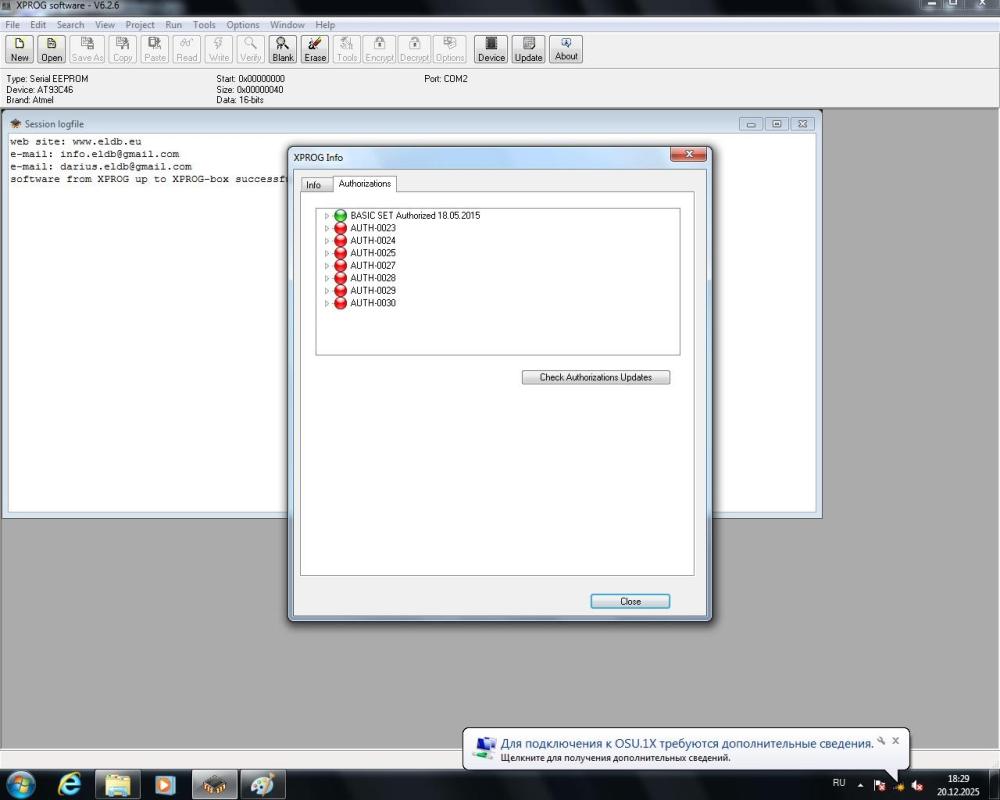Click the Tools toolbar icon
Screen dimensions: 1000x800
click(x=347, y=49)
